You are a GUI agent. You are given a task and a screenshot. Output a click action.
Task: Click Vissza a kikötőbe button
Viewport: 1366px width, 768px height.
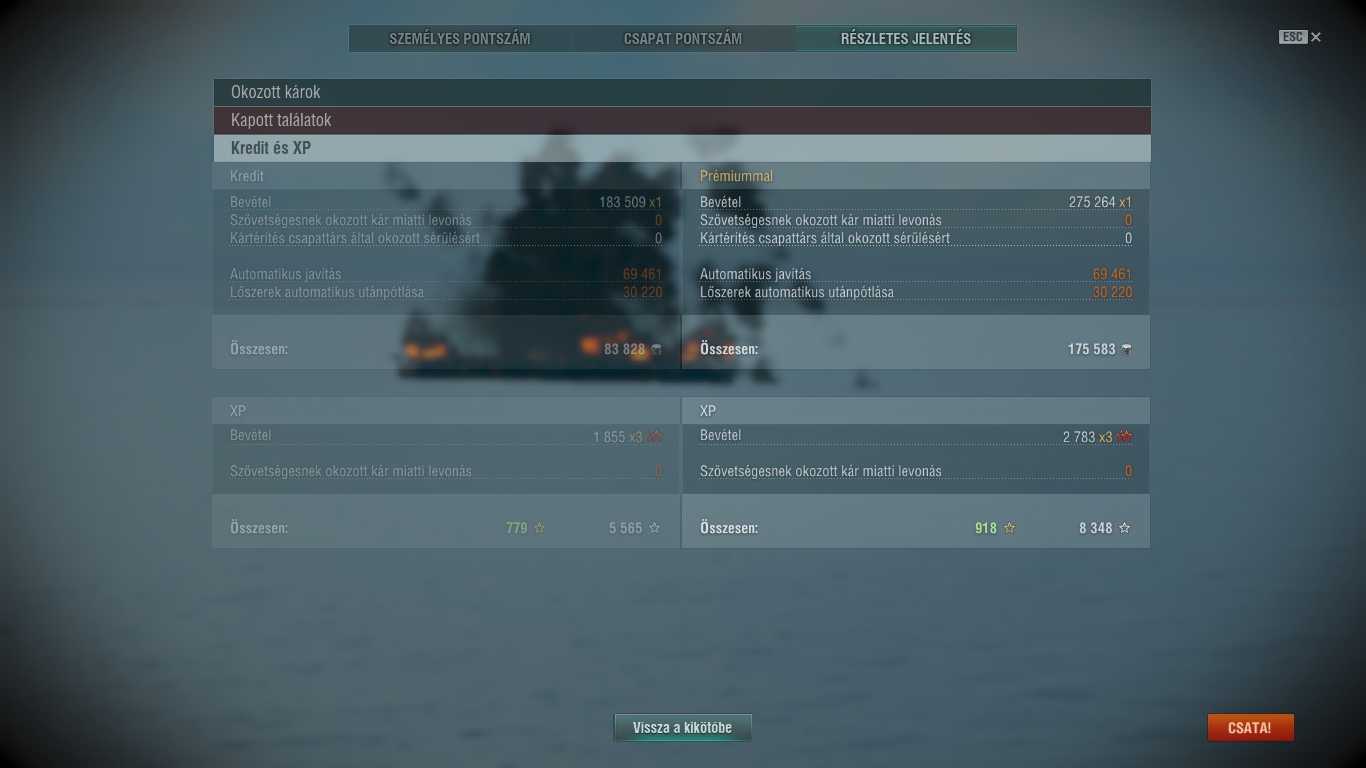[682, 728]
